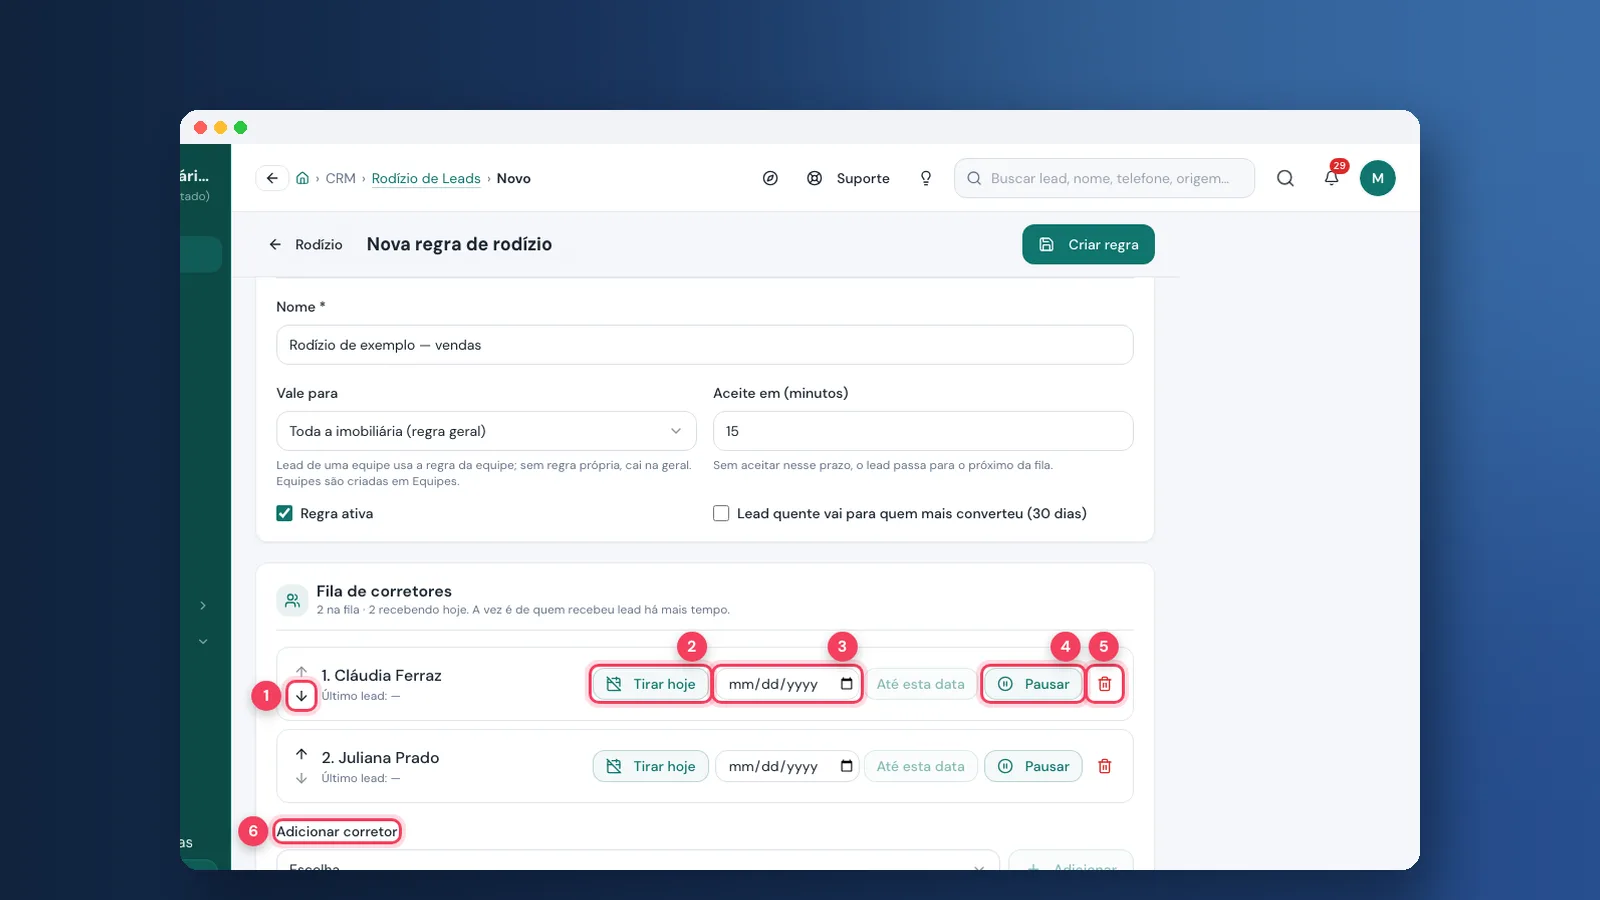This screenshot has width=1600, height=900.
Task: Open the home icon in breadcrumb
Action: (x=302, y=178)
